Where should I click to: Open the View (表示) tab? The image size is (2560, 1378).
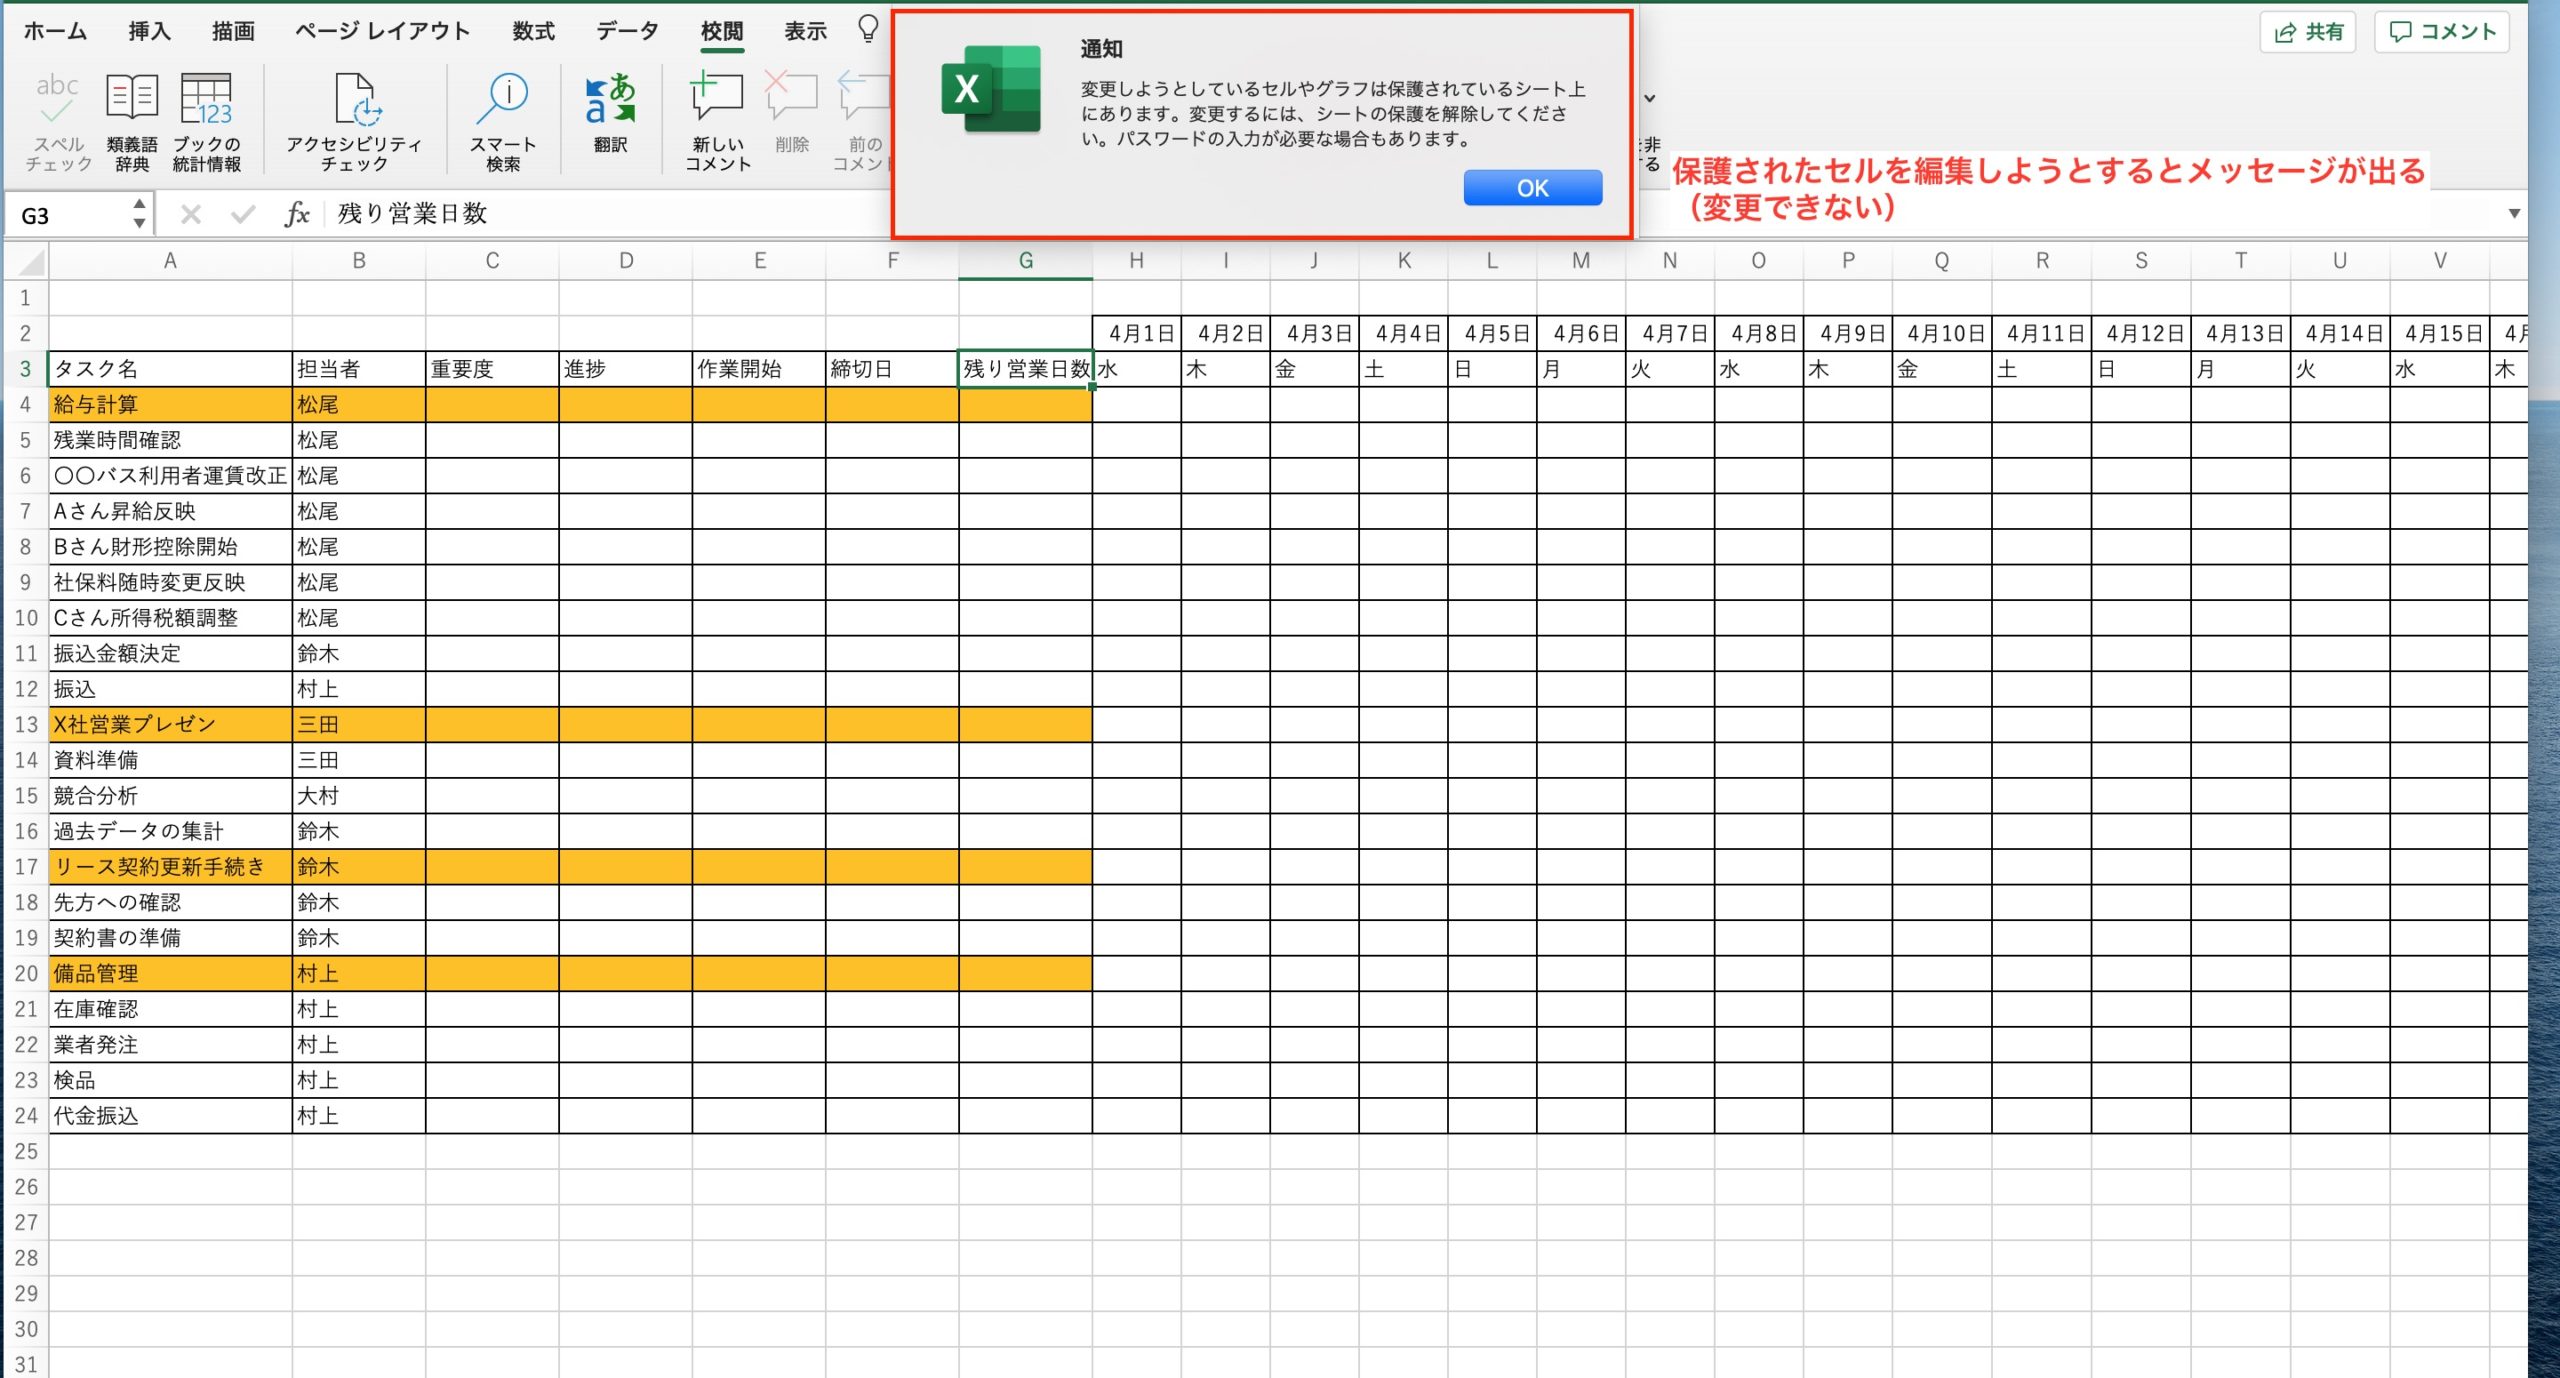(805, 31)
